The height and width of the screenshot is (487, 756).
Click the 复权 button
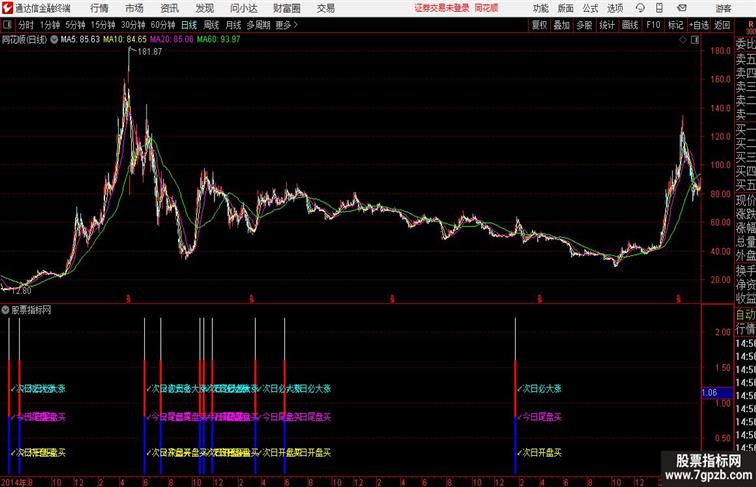540,25
